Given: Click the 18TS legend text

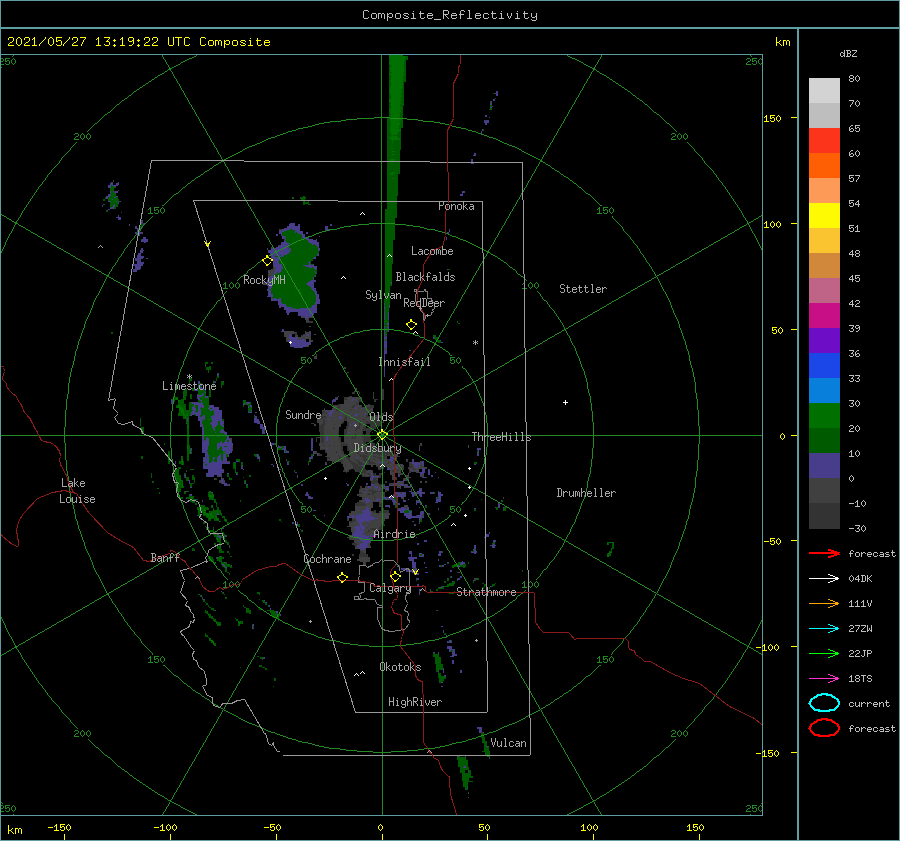Looking at the screenshot, I should (x=860, y=679).
